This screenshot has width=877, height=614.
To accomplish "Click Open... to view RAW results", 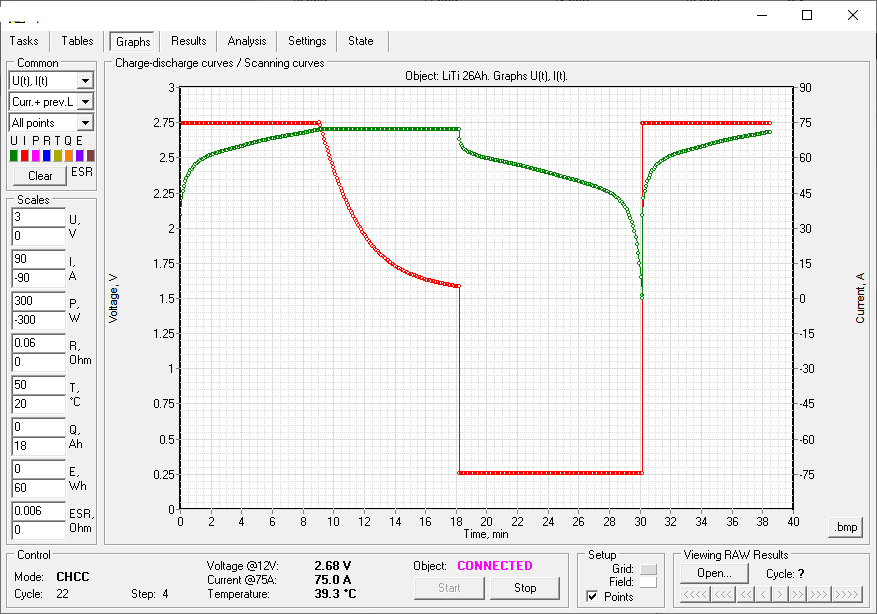I will click(x=714, y=574).
